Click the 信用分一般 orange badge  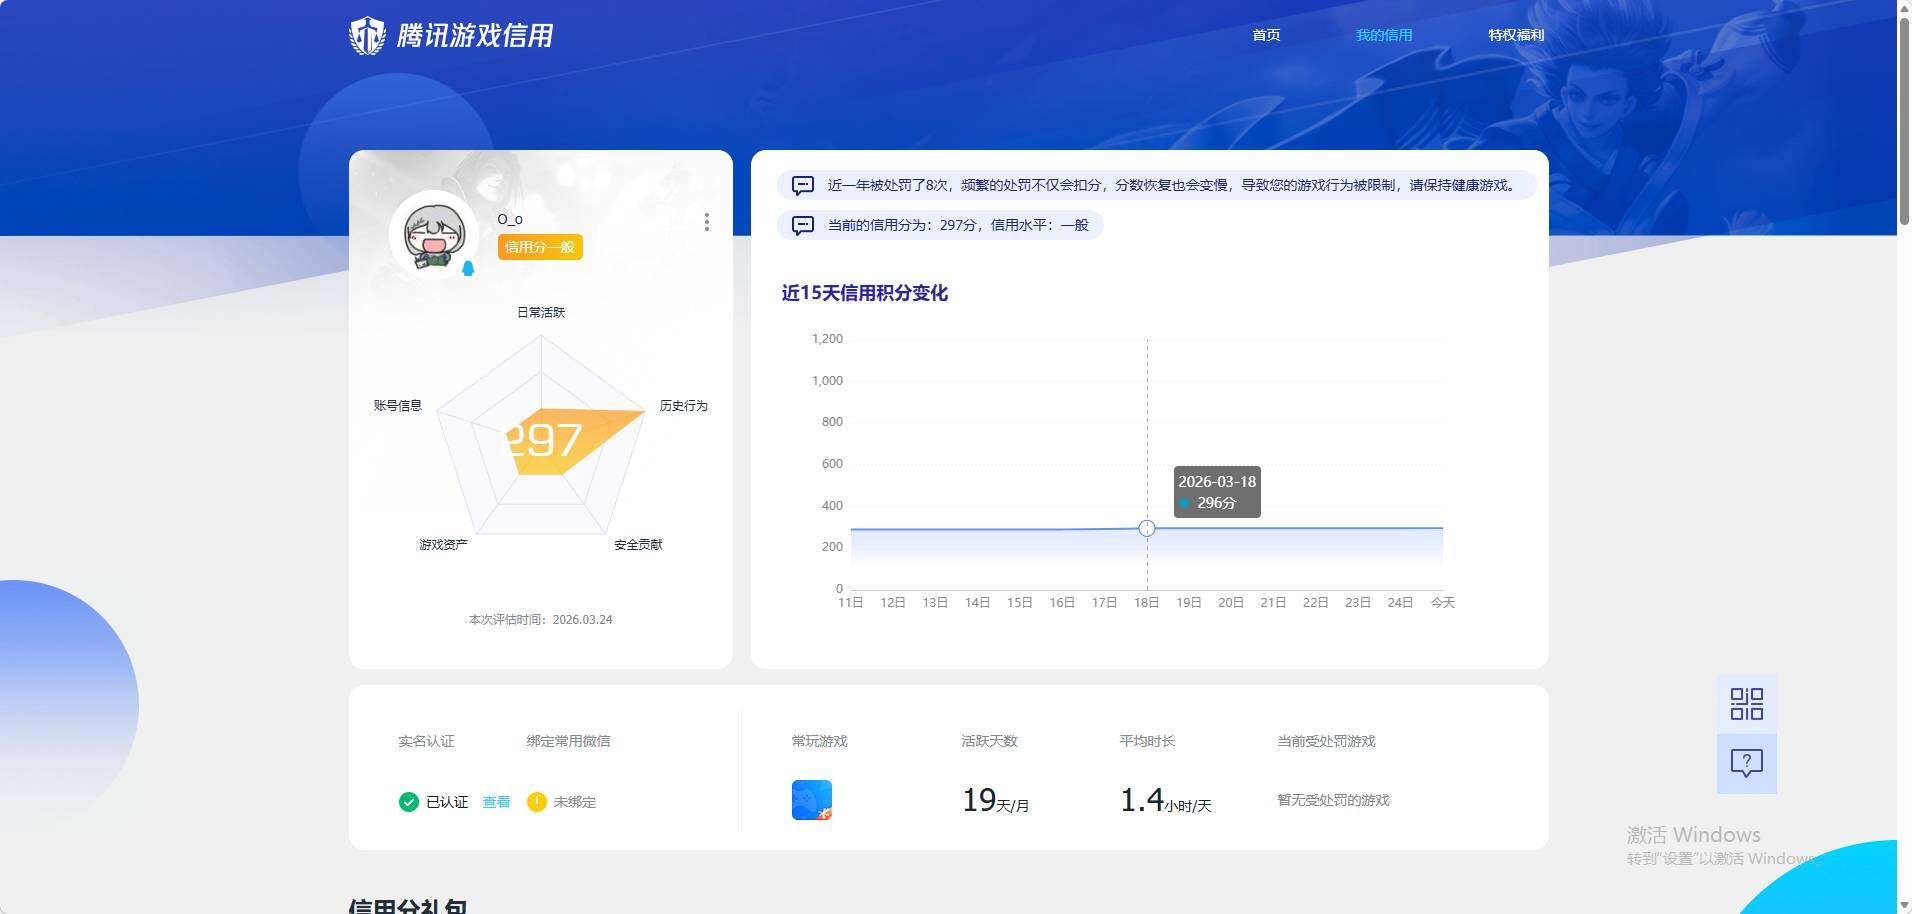point(540,247)
